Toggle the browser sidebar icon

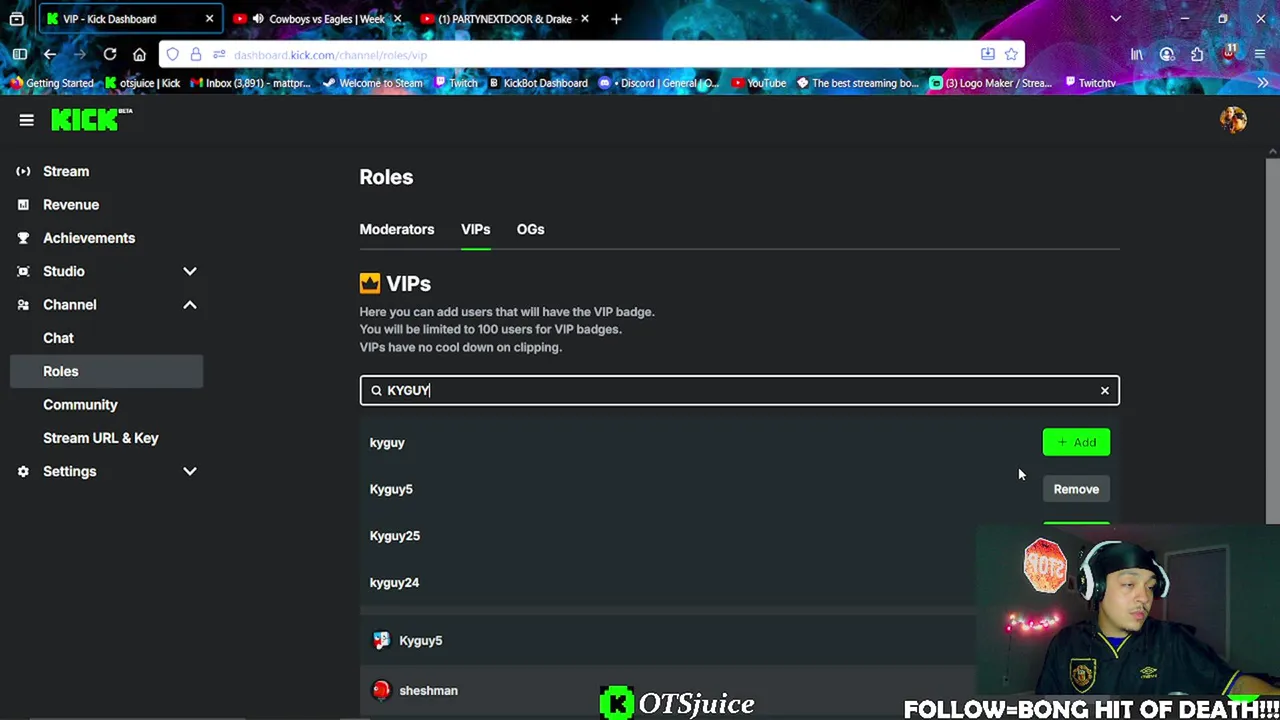tap(20, 54)
